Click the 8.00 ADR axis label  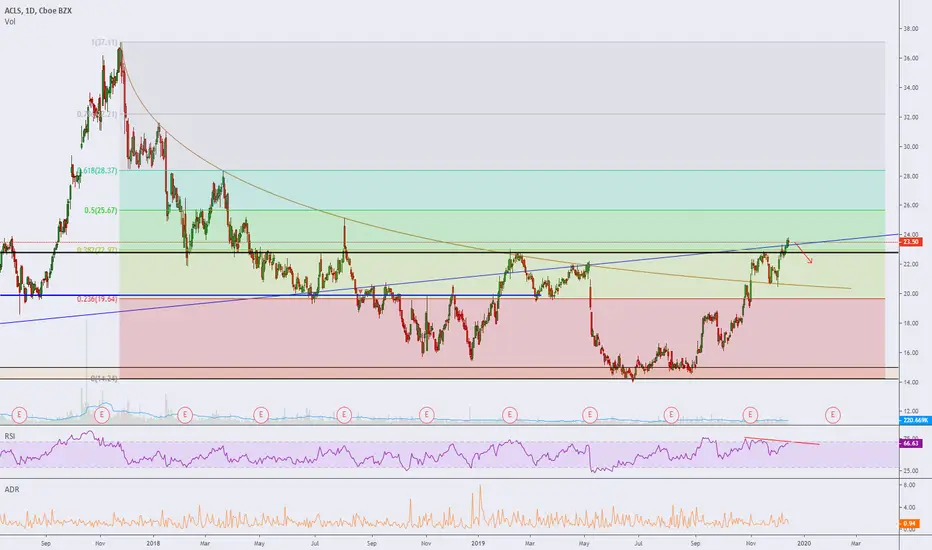pyautogui.click(x=909, y=485)
